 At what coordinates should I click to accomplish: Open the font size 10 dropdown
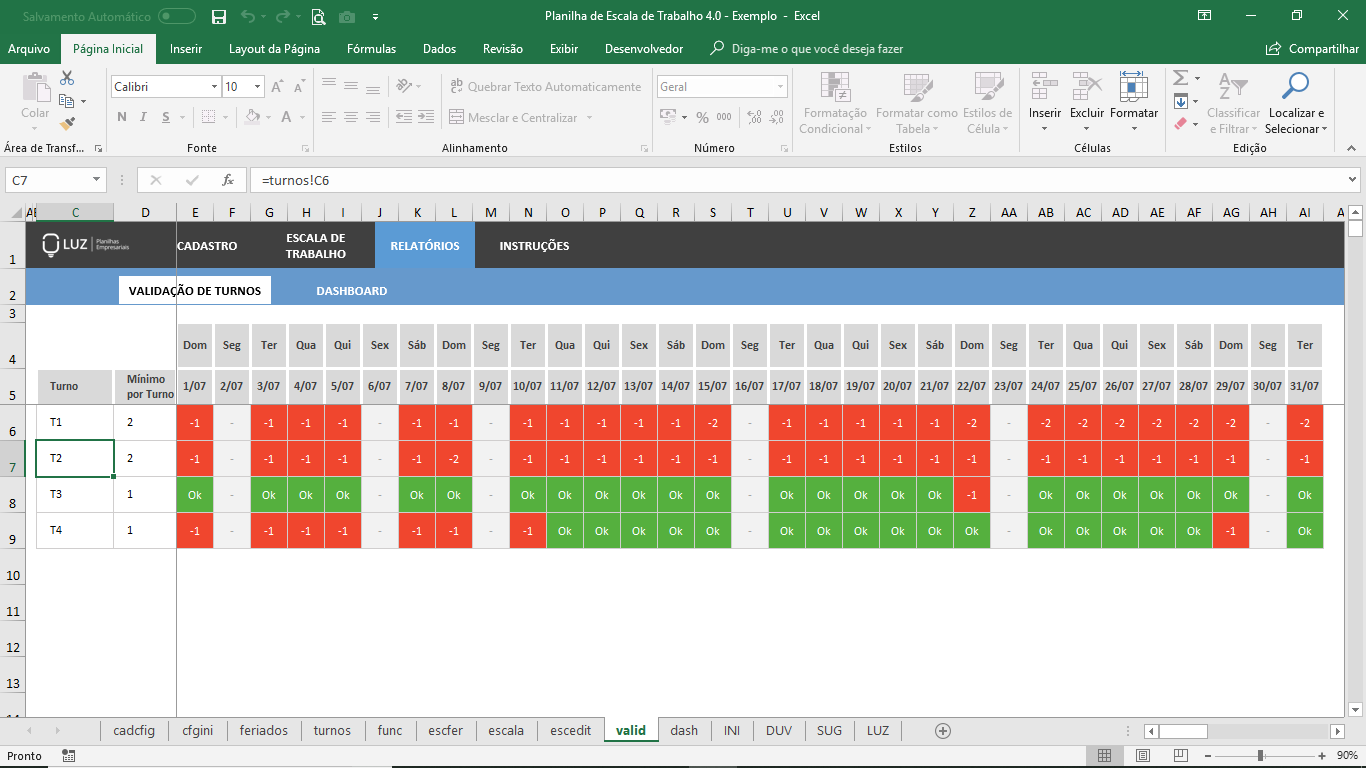point(256,87)
